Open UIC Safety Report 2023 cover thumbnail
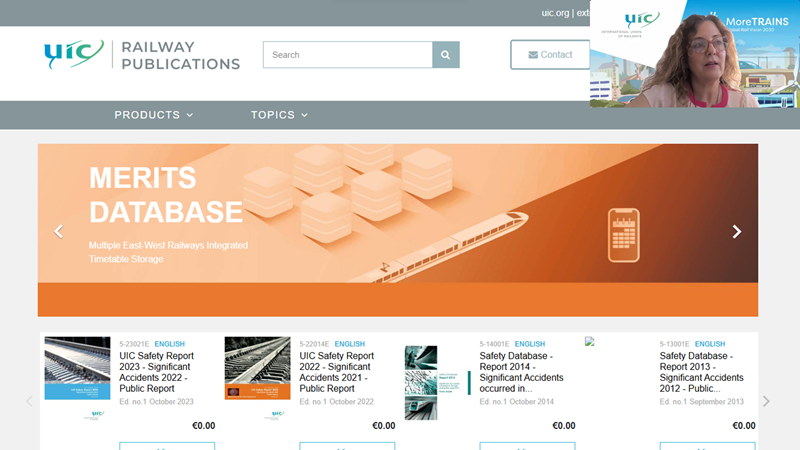800x450 pixels. (x=77, y=369)
